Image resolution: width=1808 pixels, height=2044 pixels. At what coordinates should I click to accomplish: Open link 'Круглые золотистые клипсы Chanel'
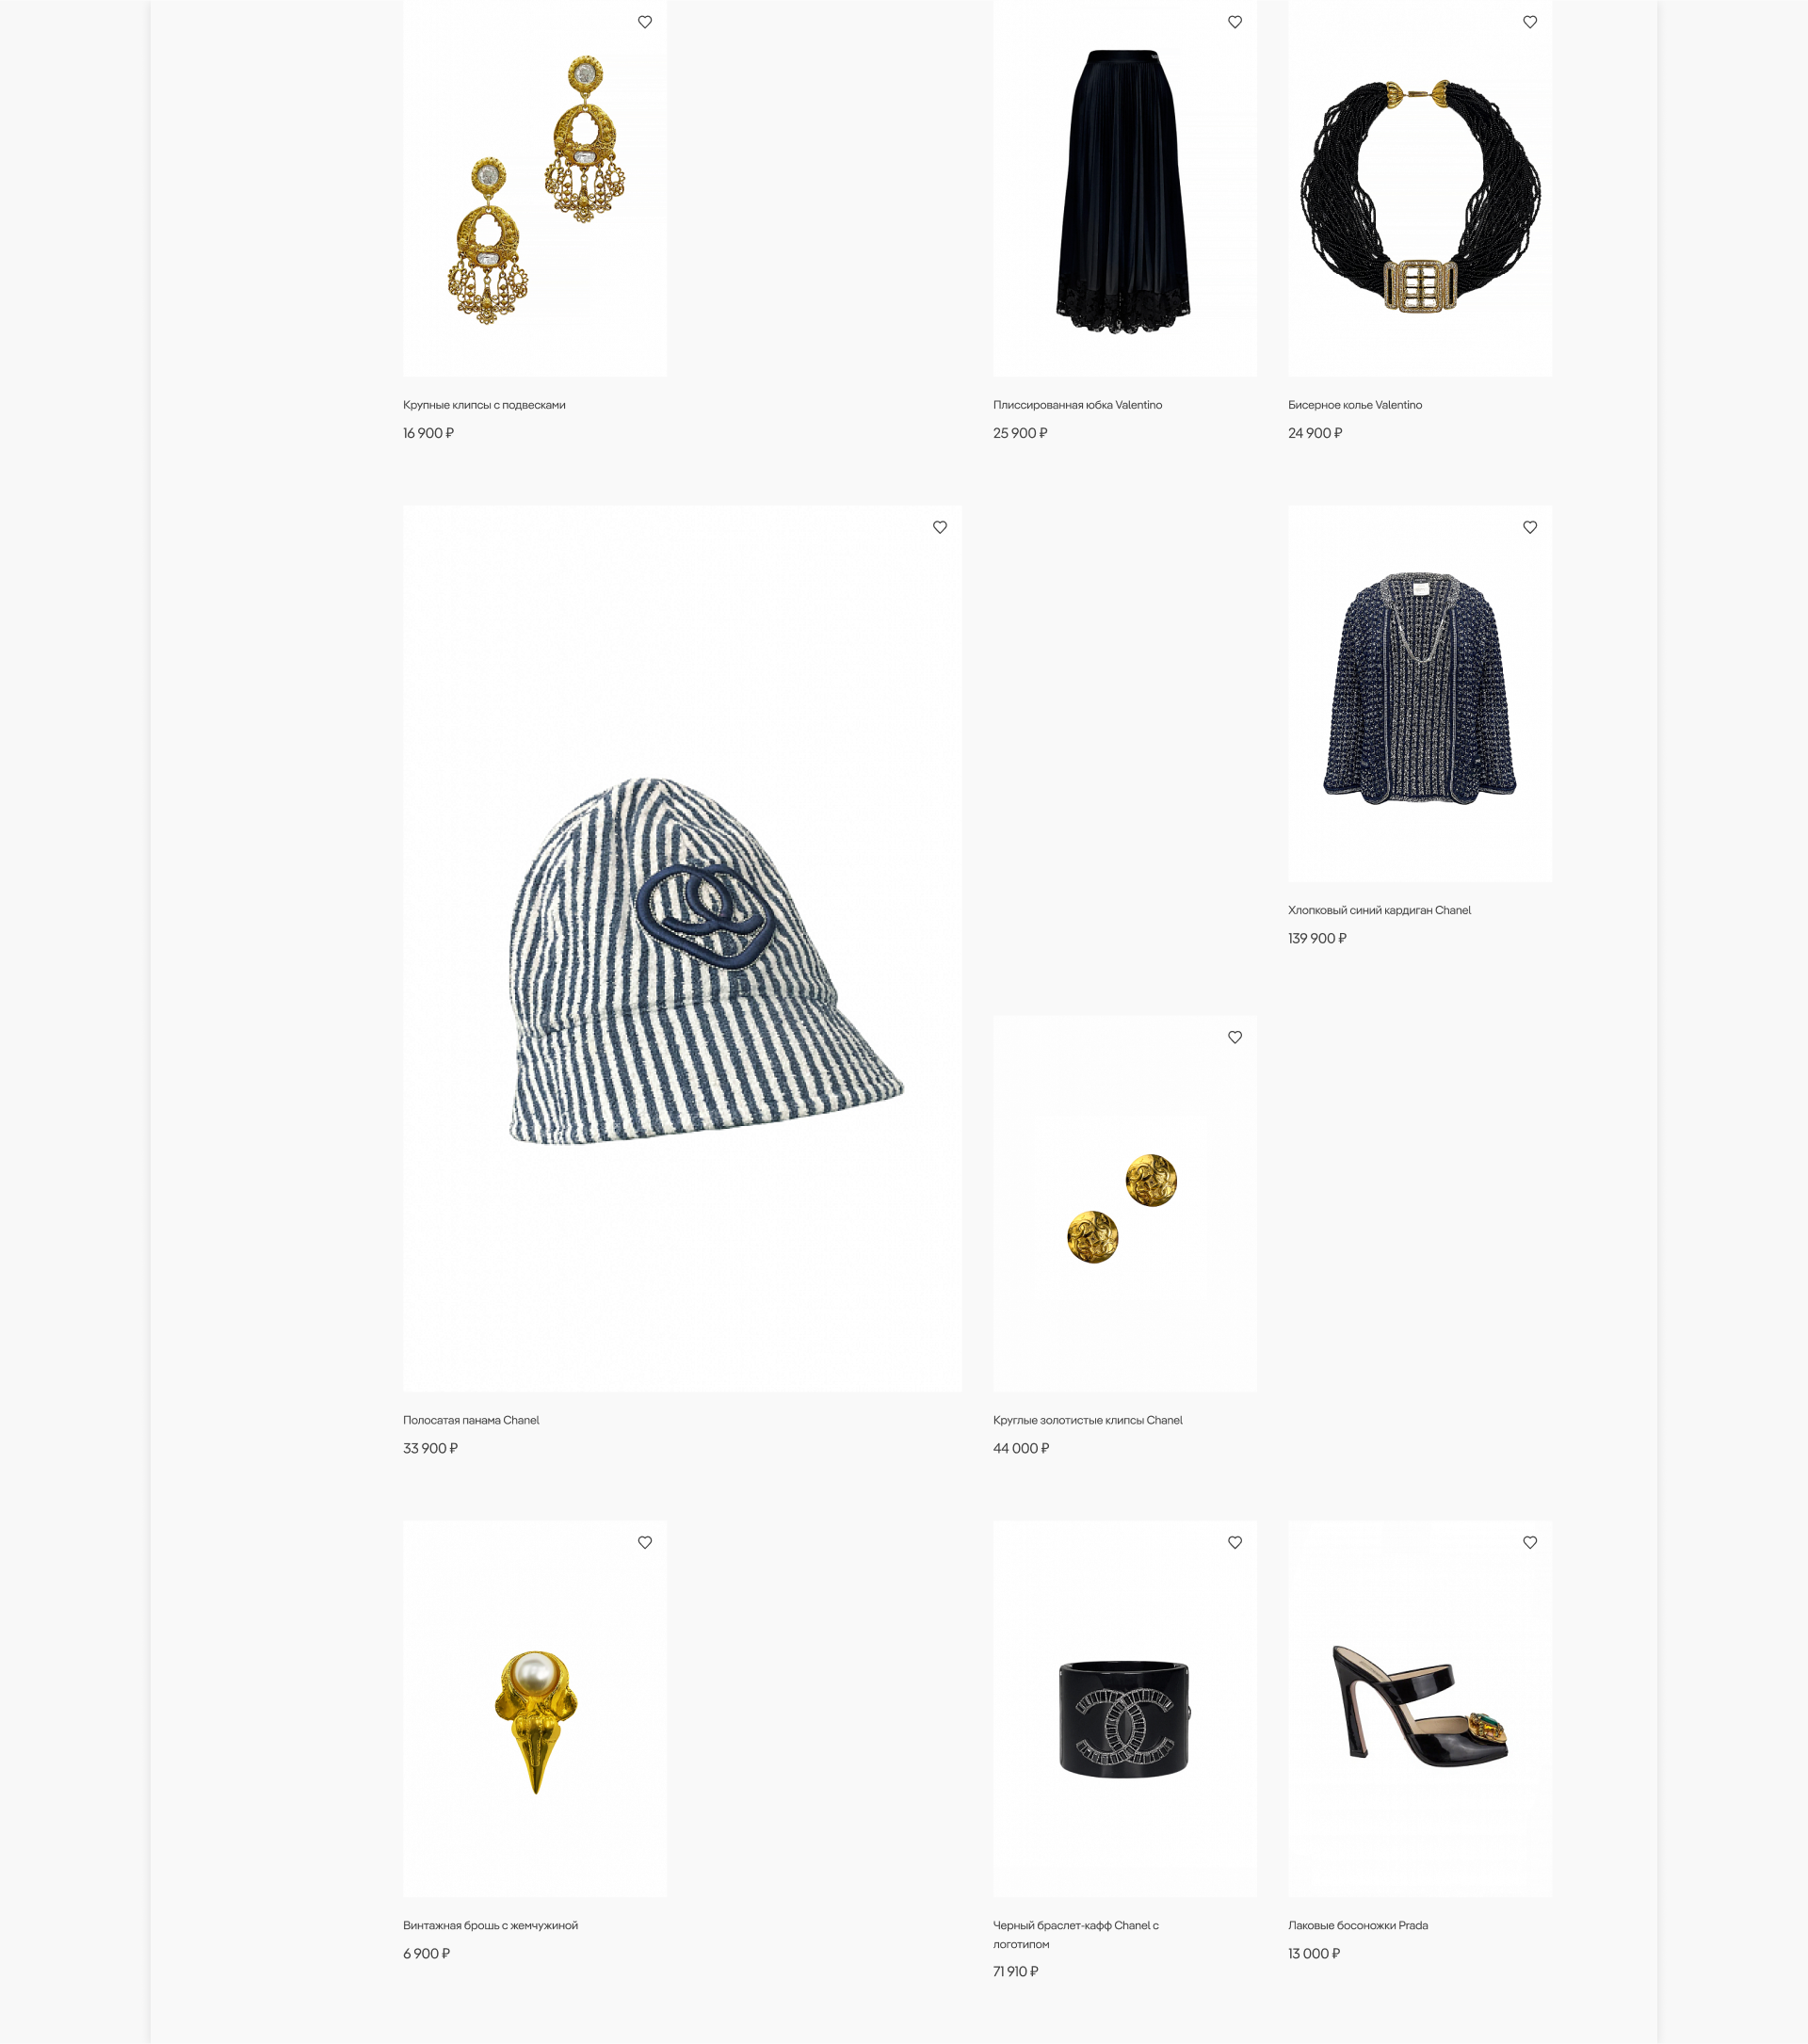tap(1087, 1420)
